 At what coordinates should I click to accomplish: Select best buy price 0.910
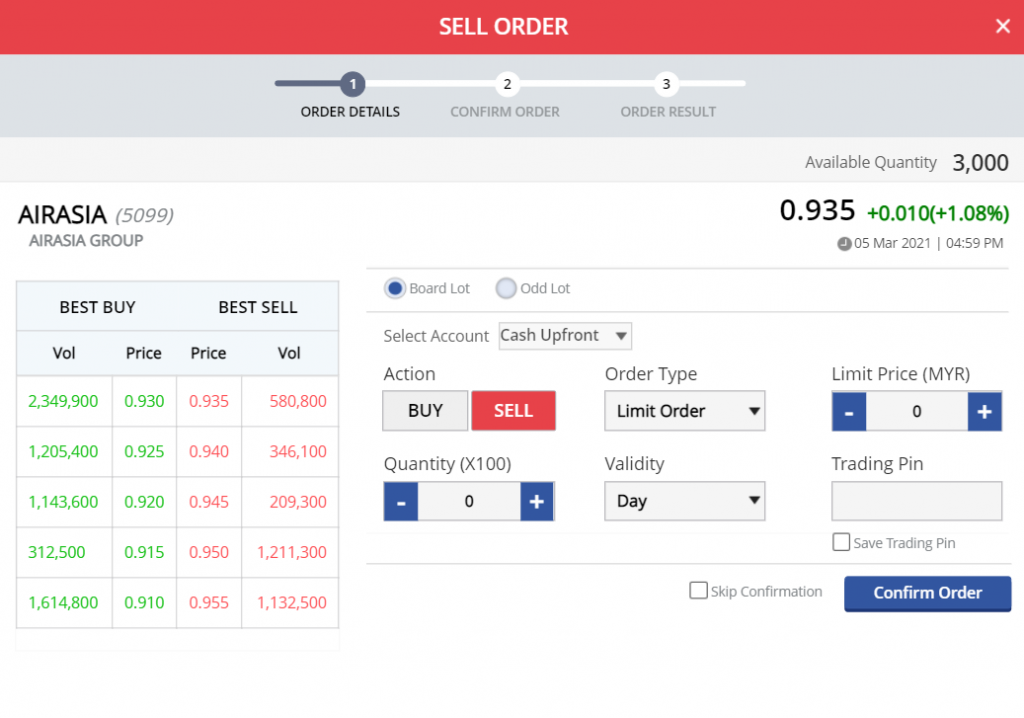(144, 602)
